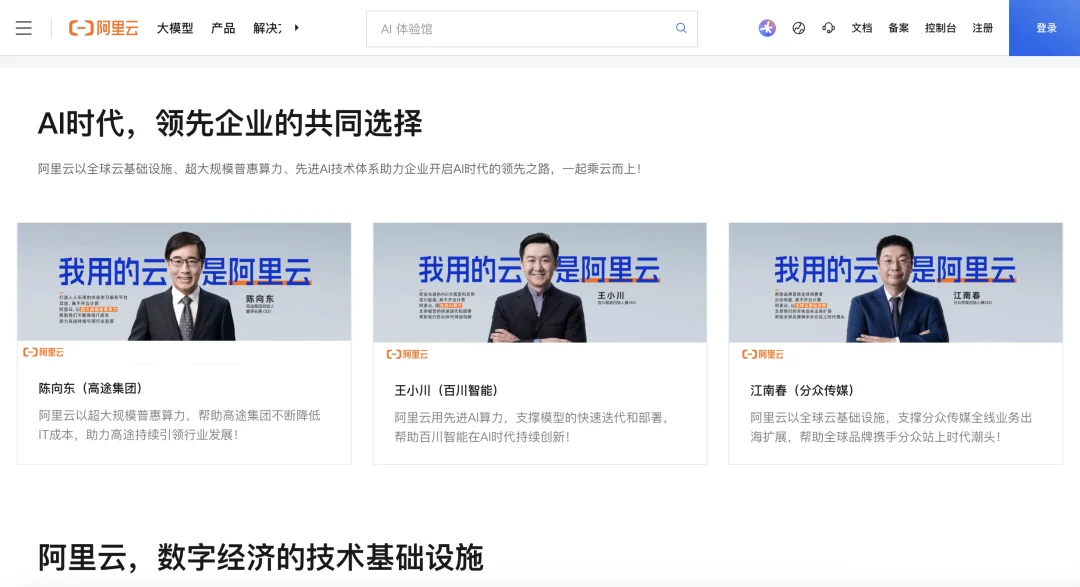Image resolution: width=1080 pixels, height=587 pixels.
Task: Click the 登录 login button
Action: pyautogui.click(x=1045, y=28)
